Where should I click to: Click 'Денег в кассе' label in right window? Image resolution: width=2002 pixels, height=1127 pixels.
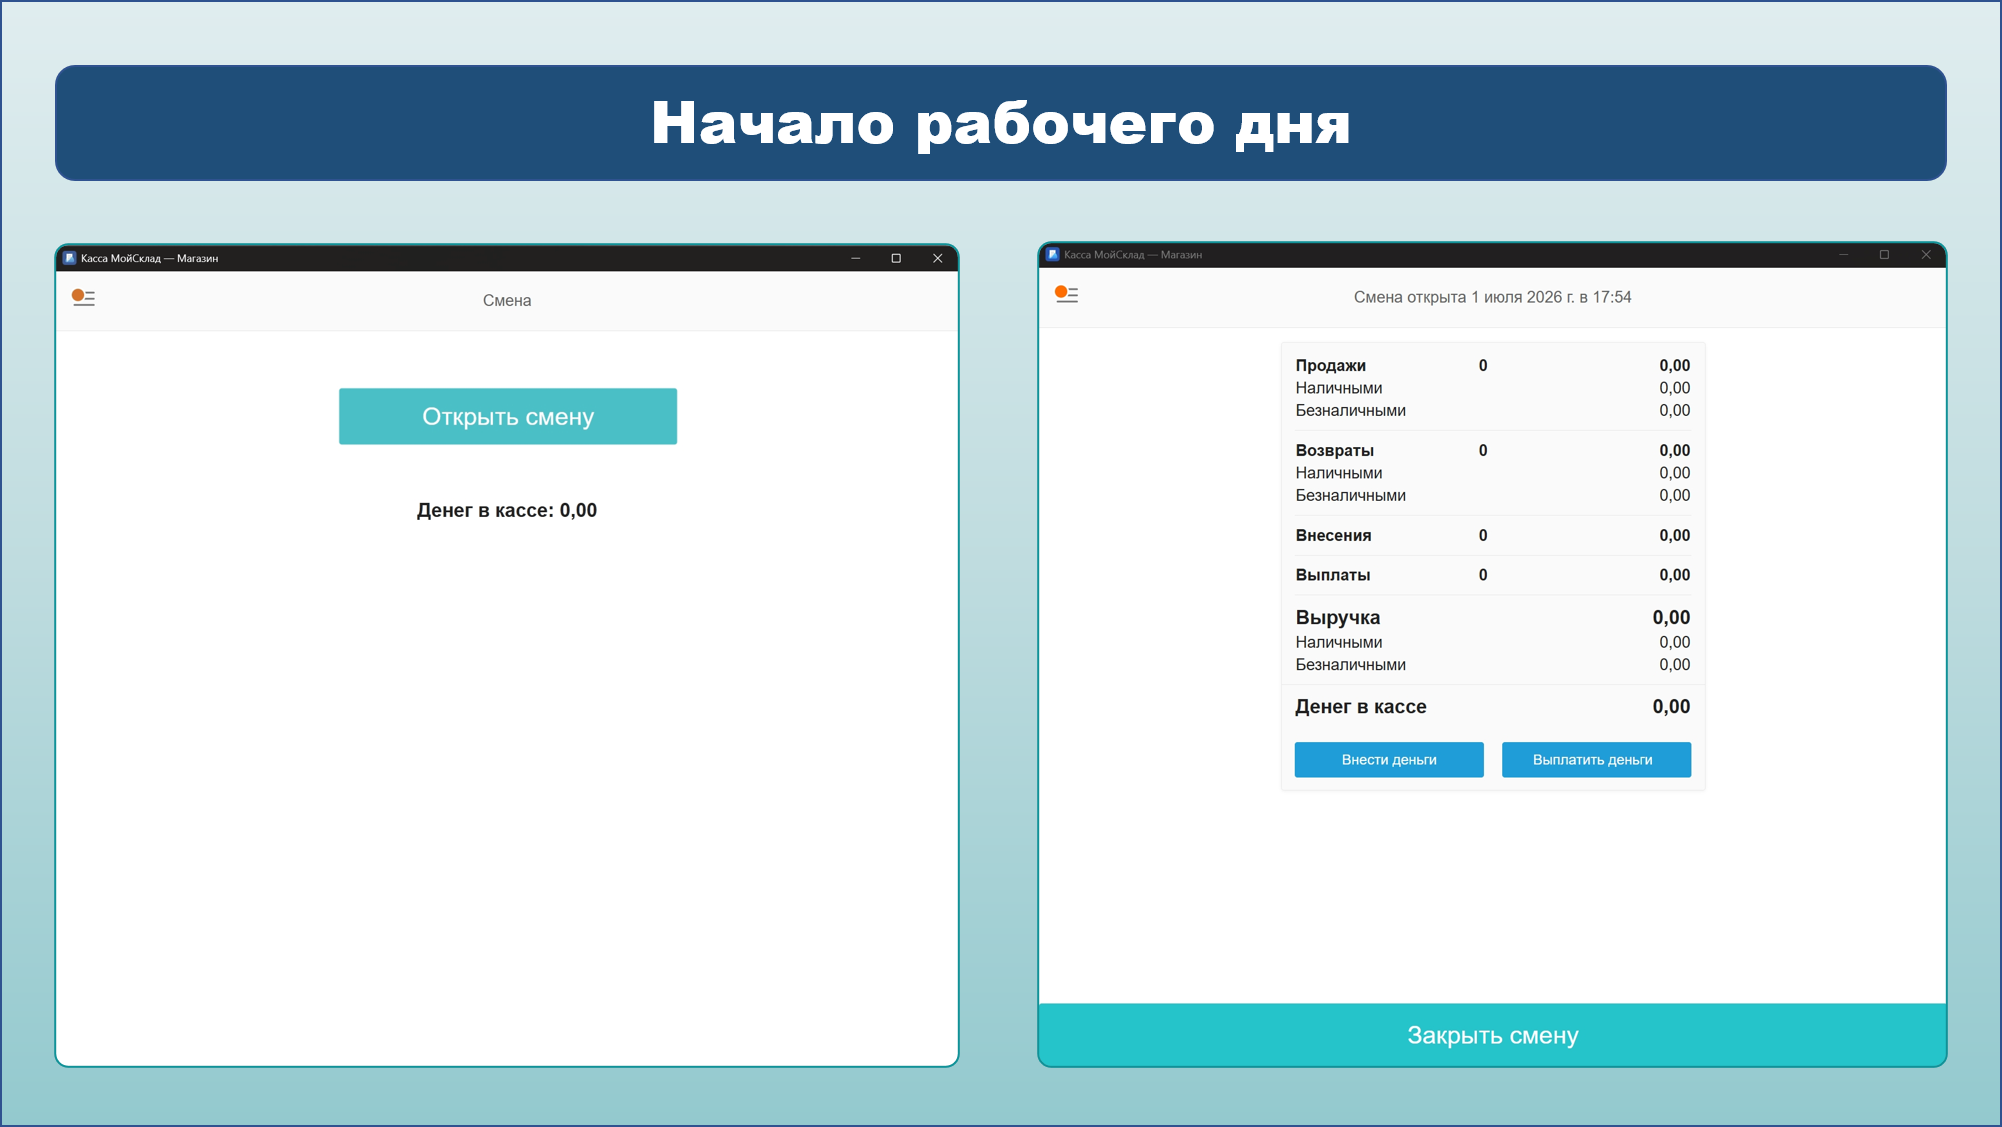[x=1360, y=707]
